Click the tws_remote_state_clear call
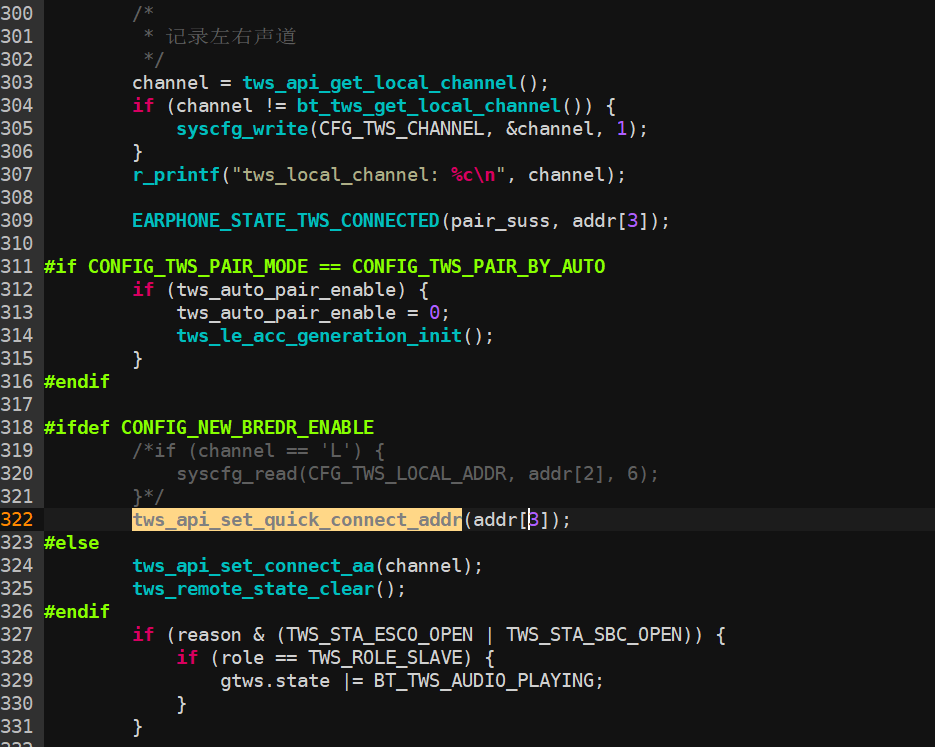Viewport: 935px width, 747px height. coord(253,590)
